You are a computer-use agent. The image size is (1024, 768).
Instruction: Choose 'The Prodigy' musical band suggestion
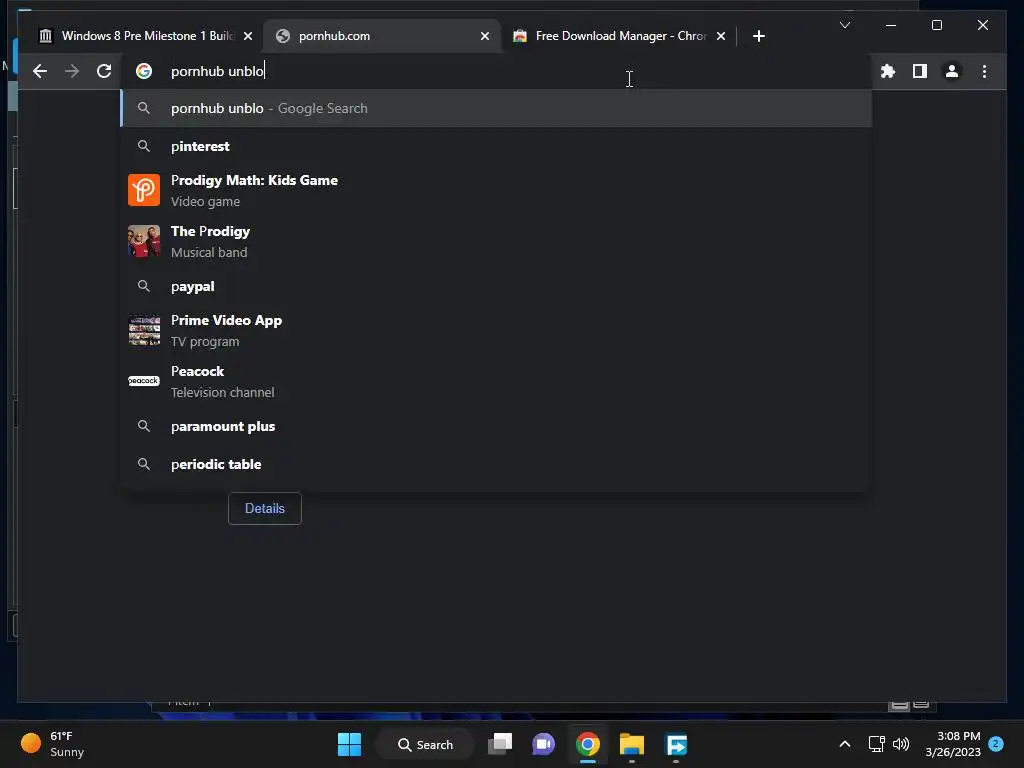pos(496,241)
